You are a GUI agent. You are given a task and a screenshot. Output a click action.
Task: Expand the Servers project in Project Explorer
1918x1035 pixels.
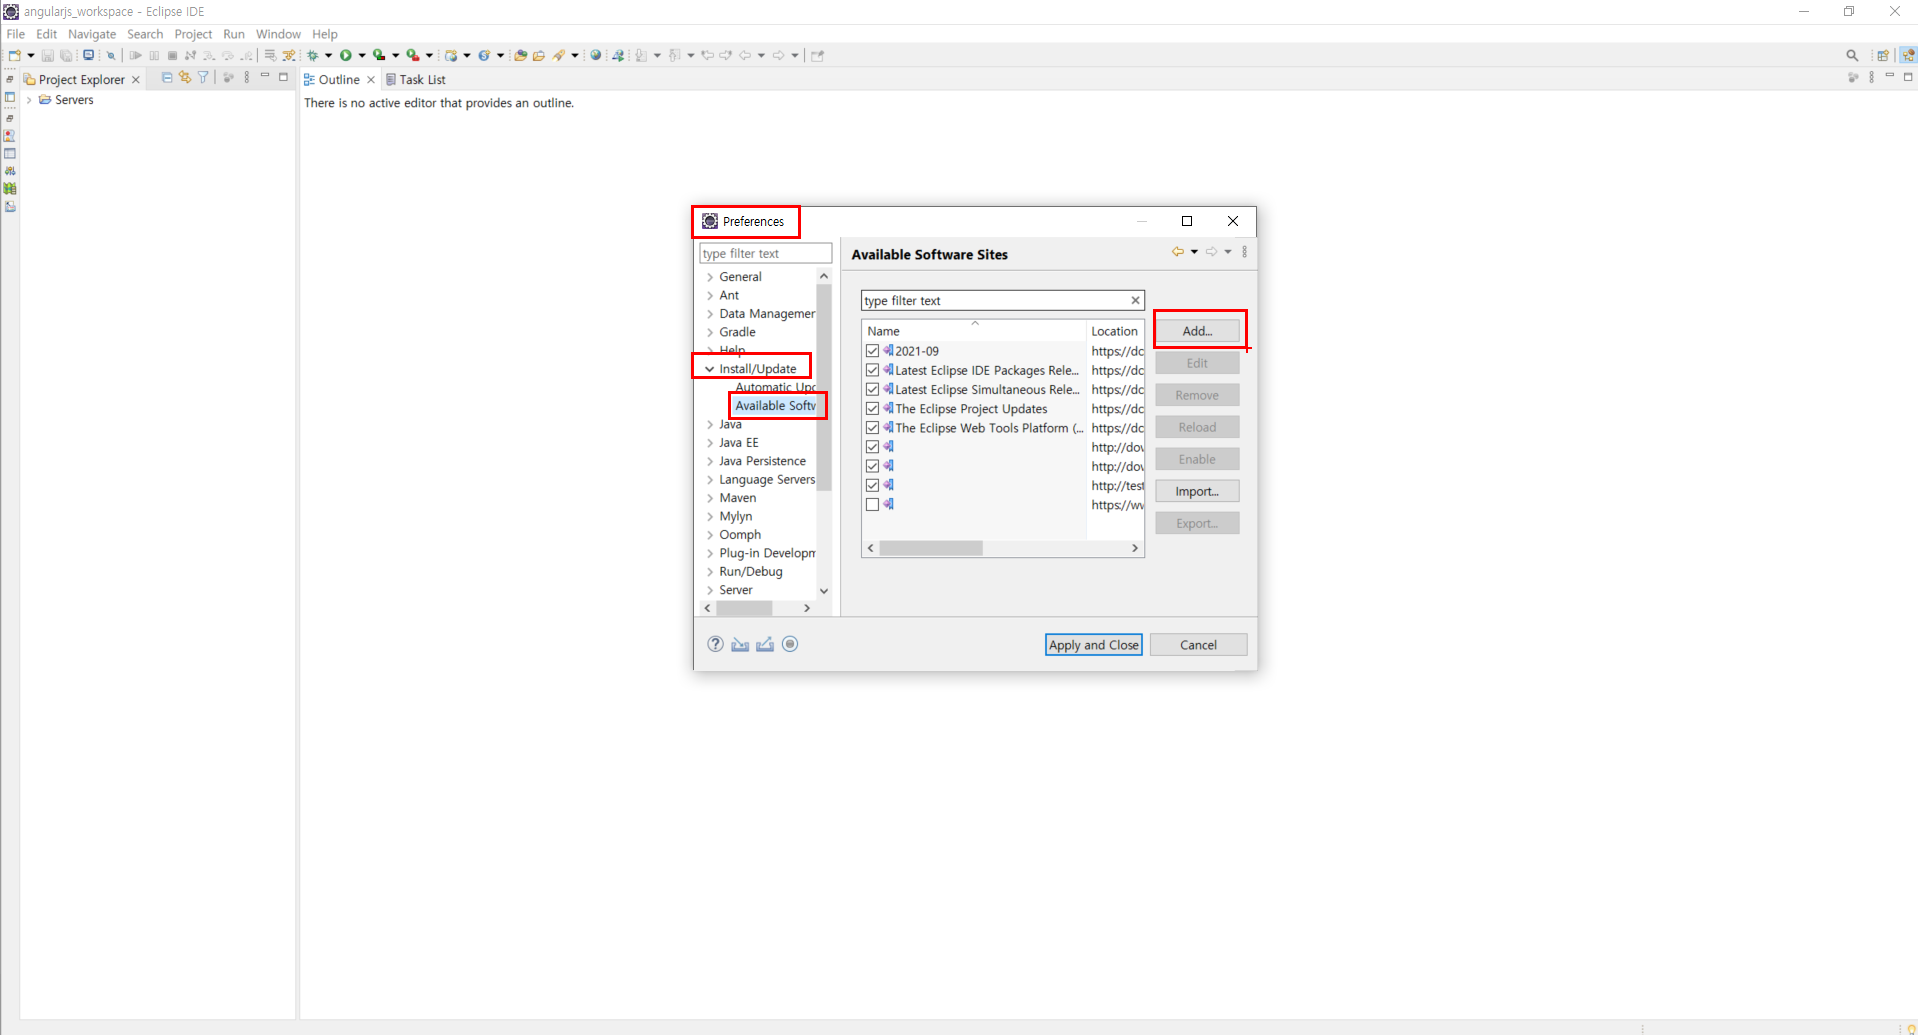click(29, 100)
